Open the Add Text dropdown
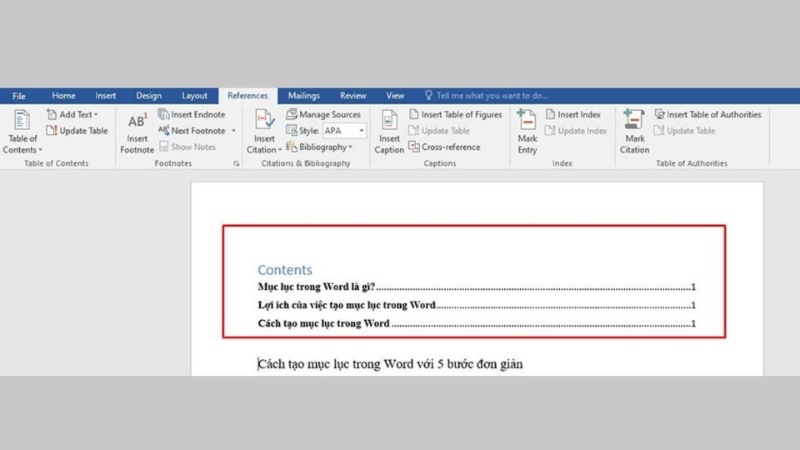Image resolution: width=800 pixels, height=450 pixels. click(x=73, y=115)
